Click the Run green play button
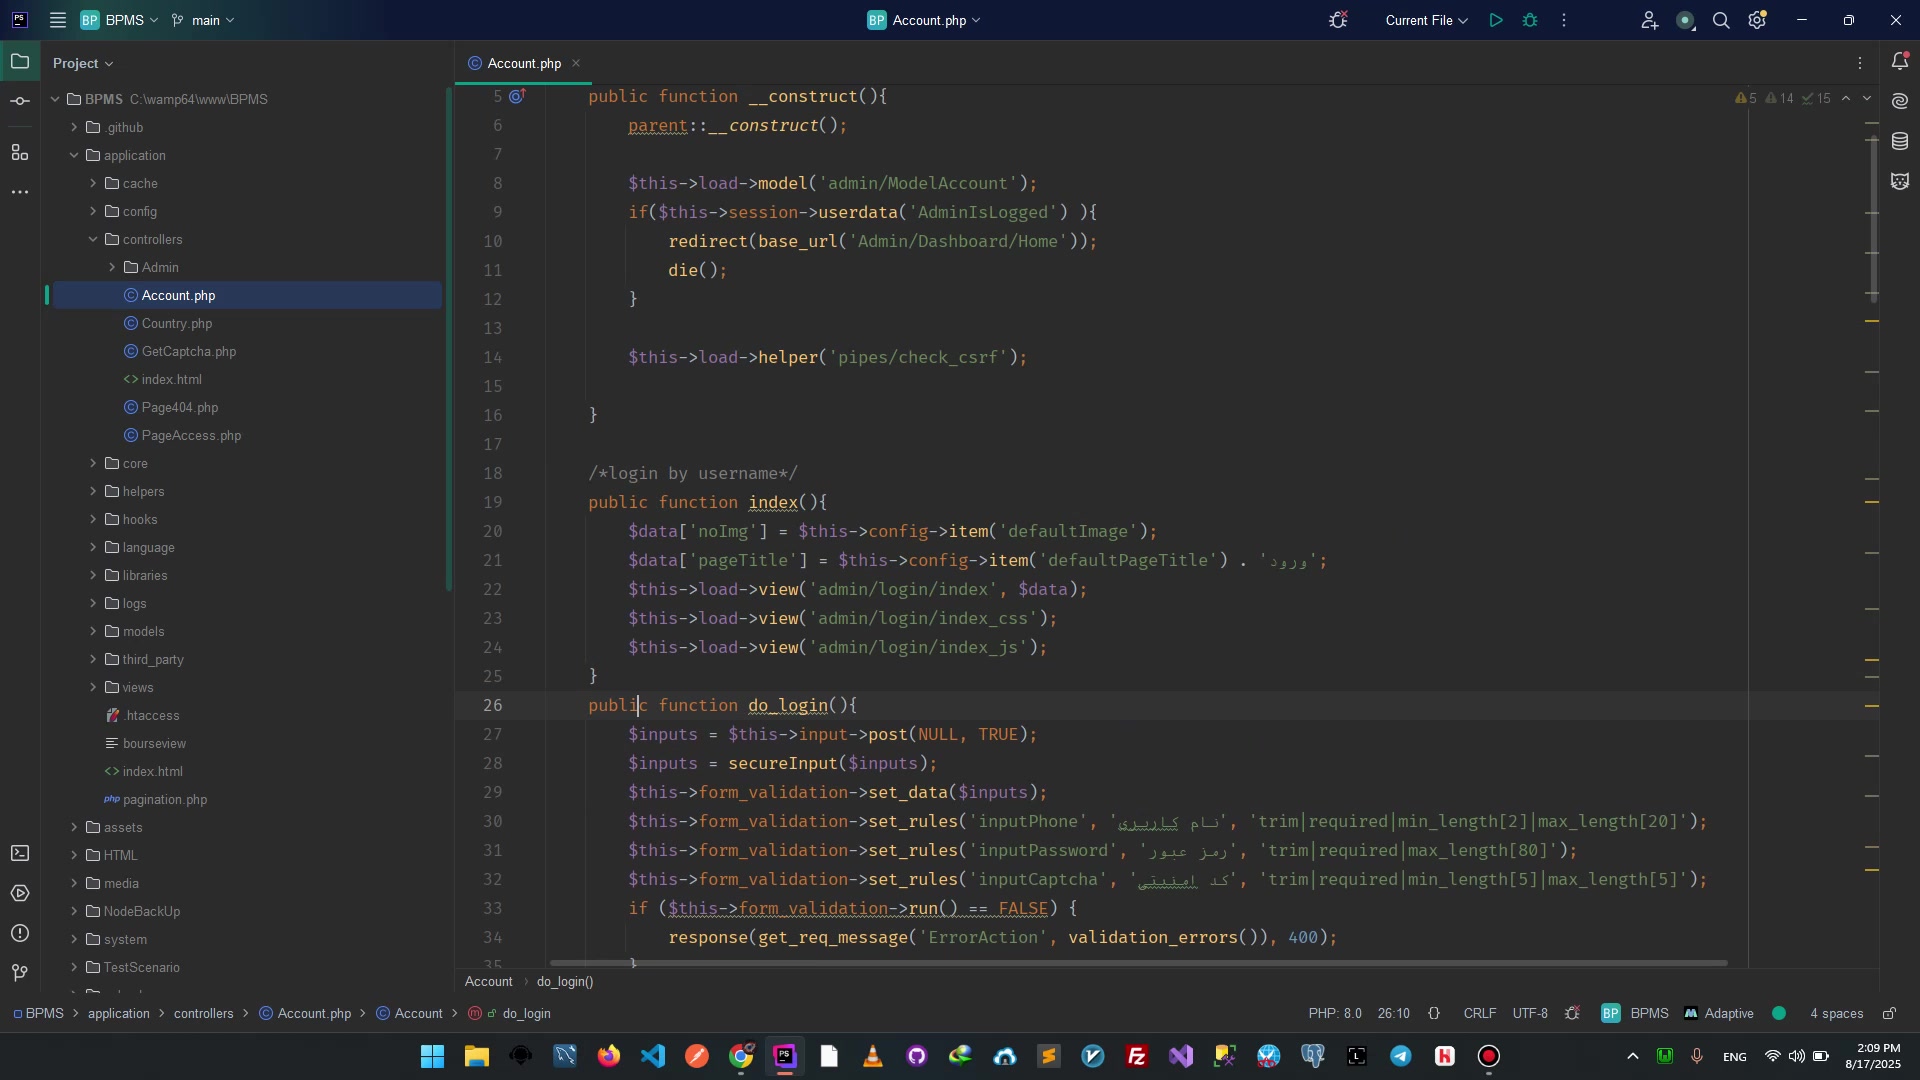Image resolution: width=1920 pixels, height=1080 pixels. [1496, 20]
